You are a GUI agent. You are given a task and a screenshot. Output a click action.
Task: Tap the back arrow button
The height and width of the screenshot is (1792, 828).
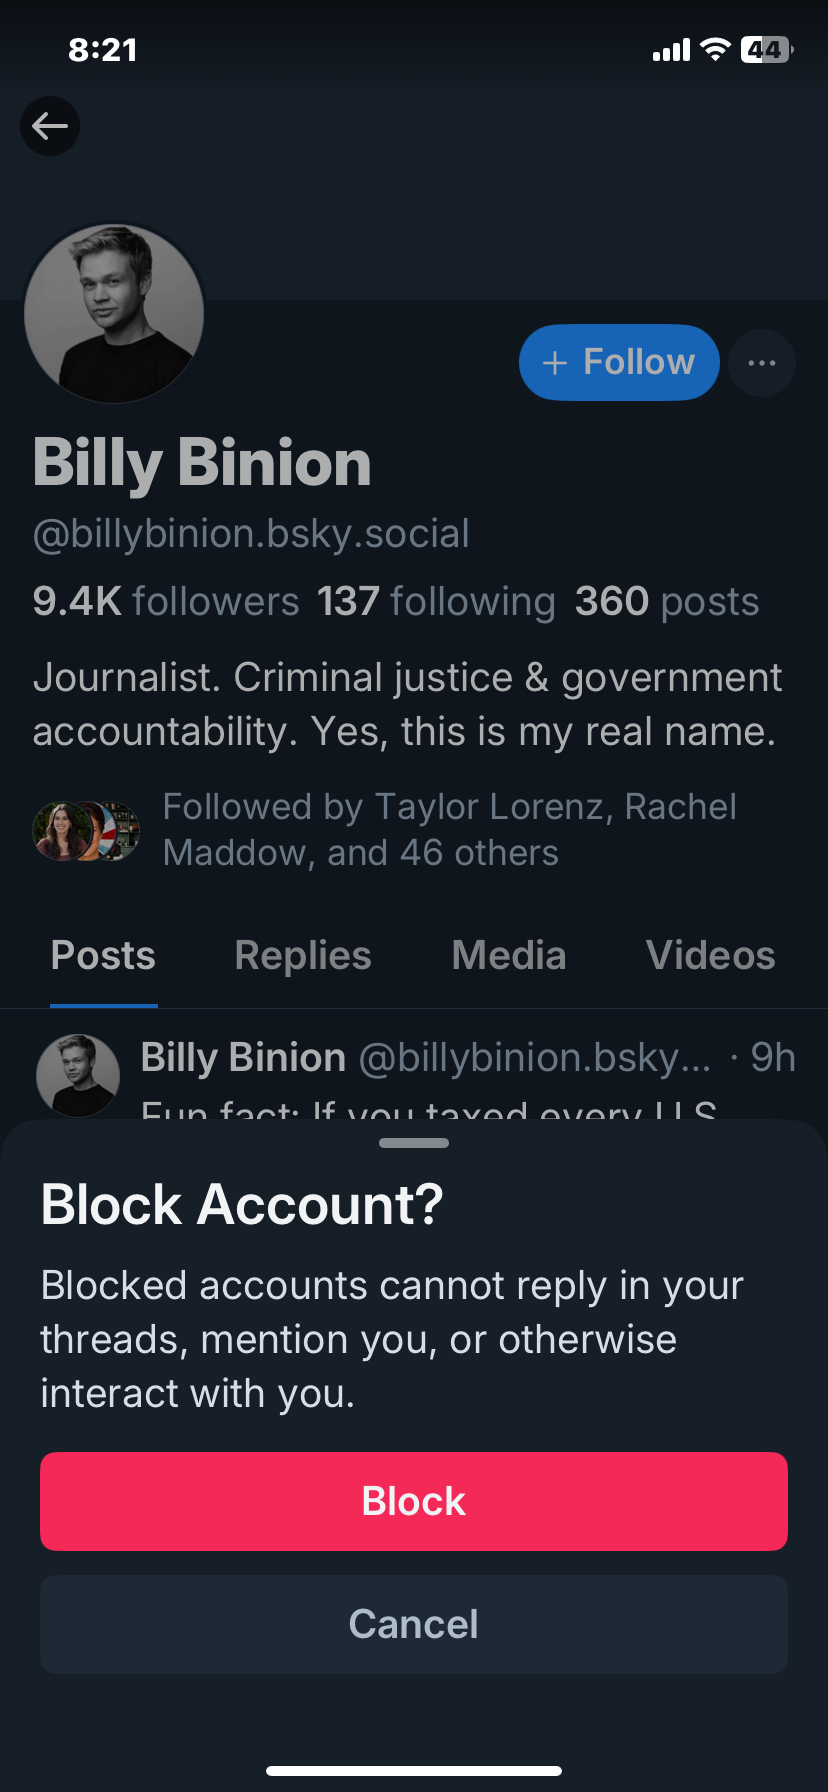pyautogui.click(x=50, y=126)
